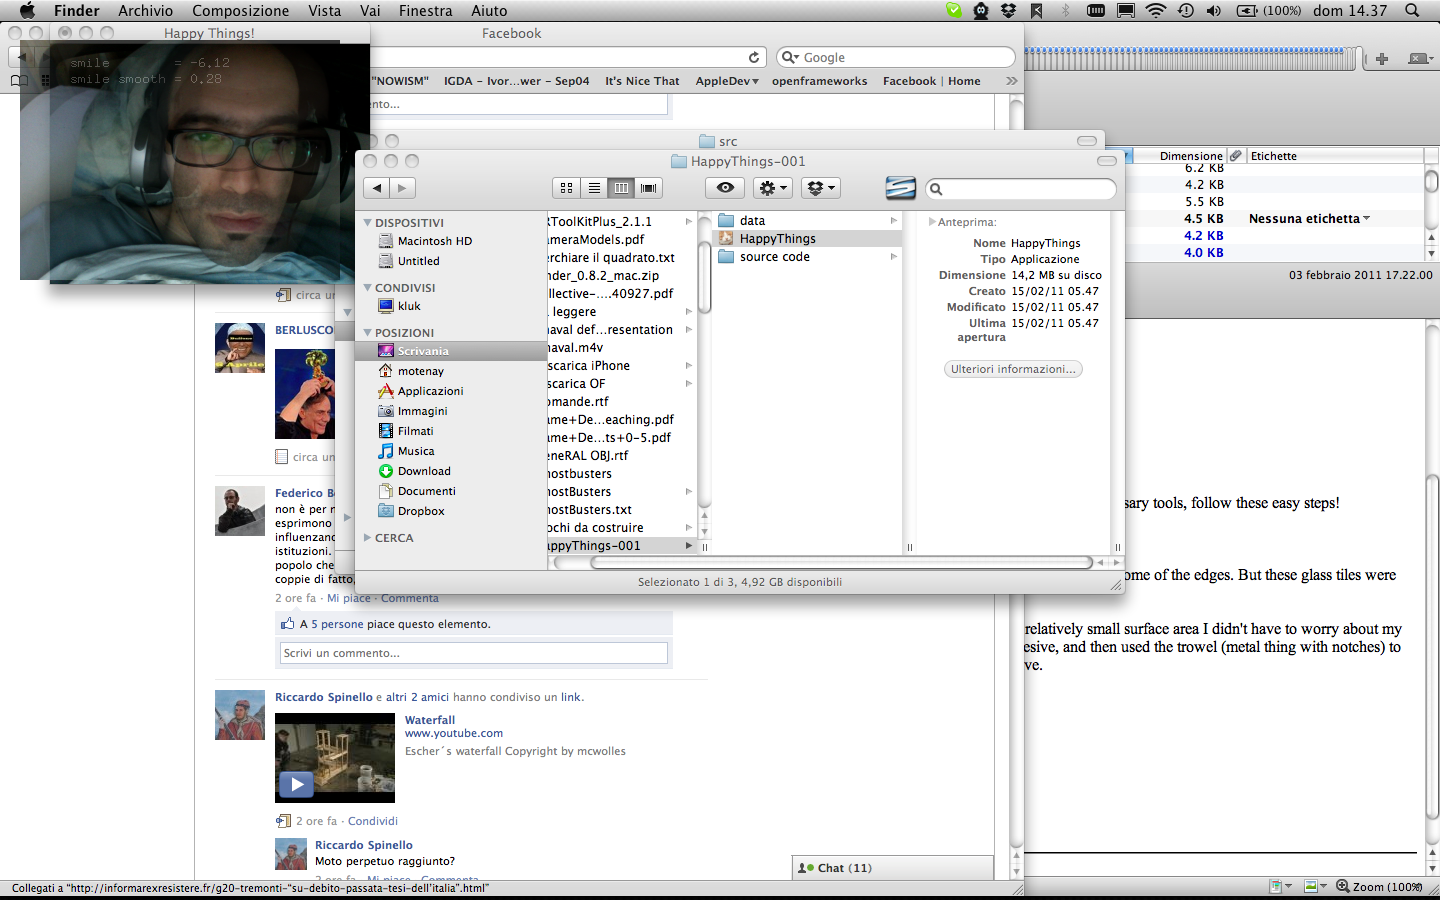Open the Nessuna etichetta dropdown
The height and width of the screenshot is (900, 1440).
click(x=1309, y=219)
